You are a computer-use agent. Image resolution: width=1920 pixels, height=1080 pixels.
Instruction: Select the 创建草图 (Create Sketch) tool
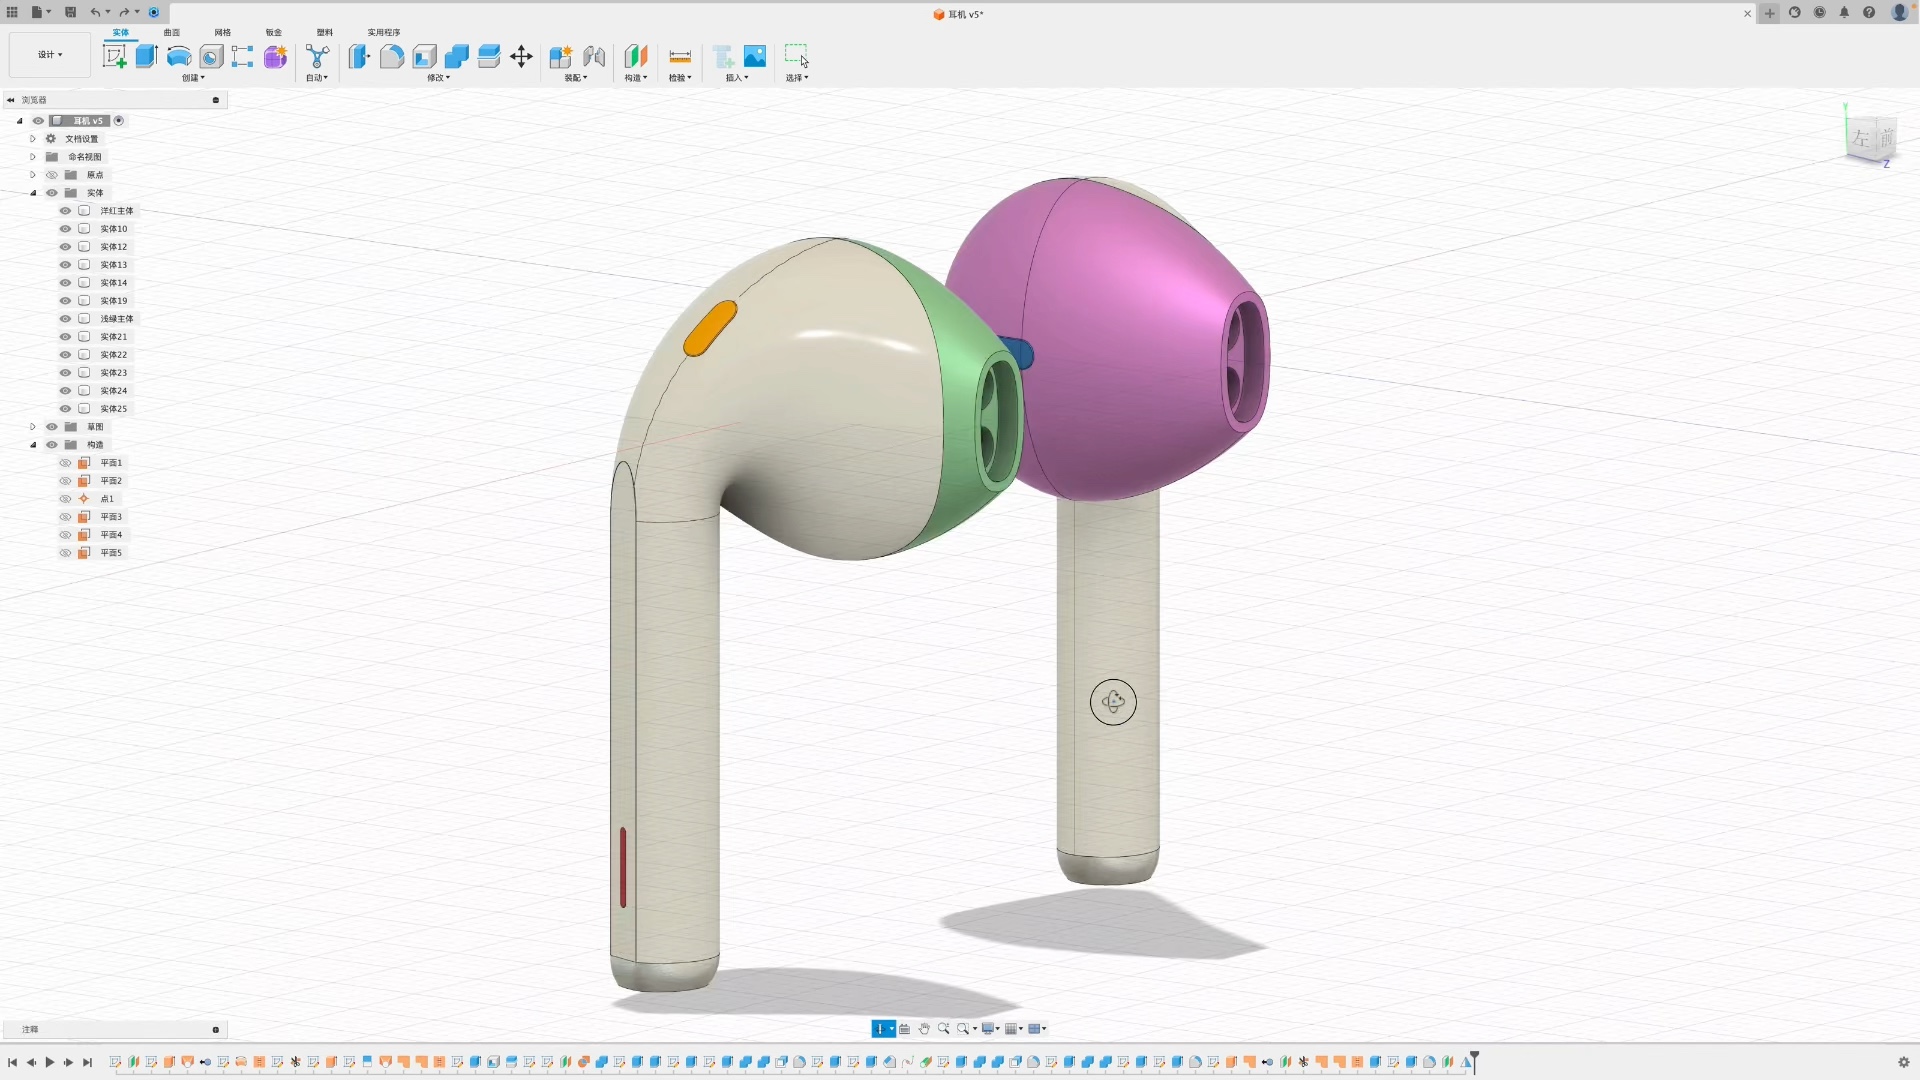(115, 56)
